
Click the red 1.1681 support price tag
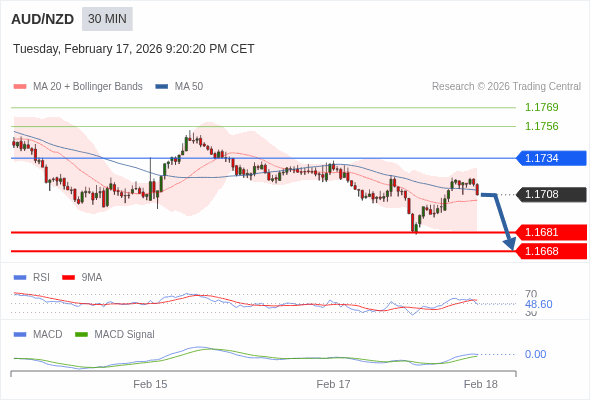pos(551,233)
